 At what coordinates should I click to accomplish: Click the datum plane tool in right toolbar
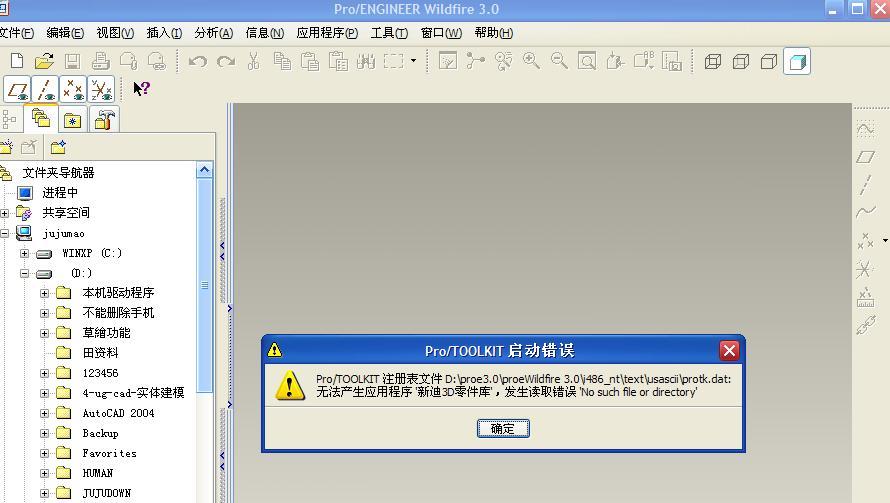[x=865, y=157]
